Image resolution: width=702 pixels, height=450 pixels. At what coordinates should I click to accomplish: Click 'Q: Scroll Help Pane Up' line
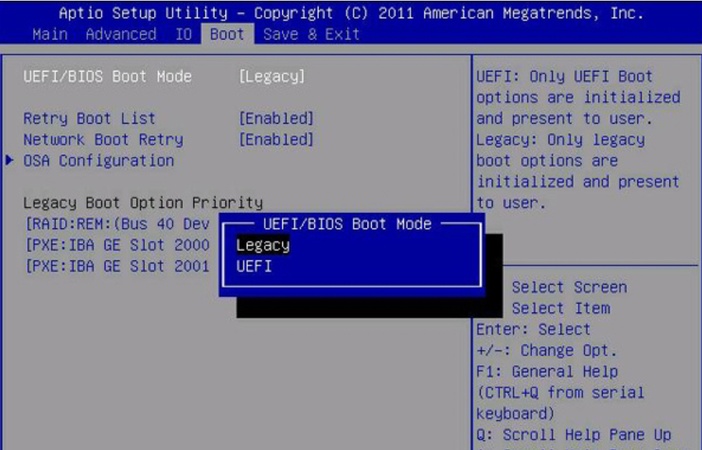click(574, 435)
